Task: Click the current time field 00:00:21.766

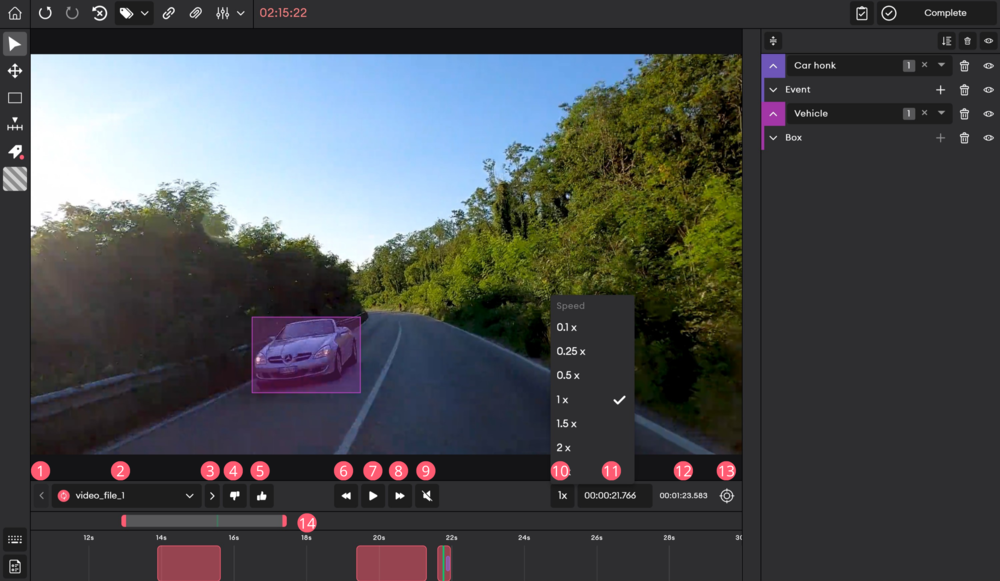Action: click(615, 496)
